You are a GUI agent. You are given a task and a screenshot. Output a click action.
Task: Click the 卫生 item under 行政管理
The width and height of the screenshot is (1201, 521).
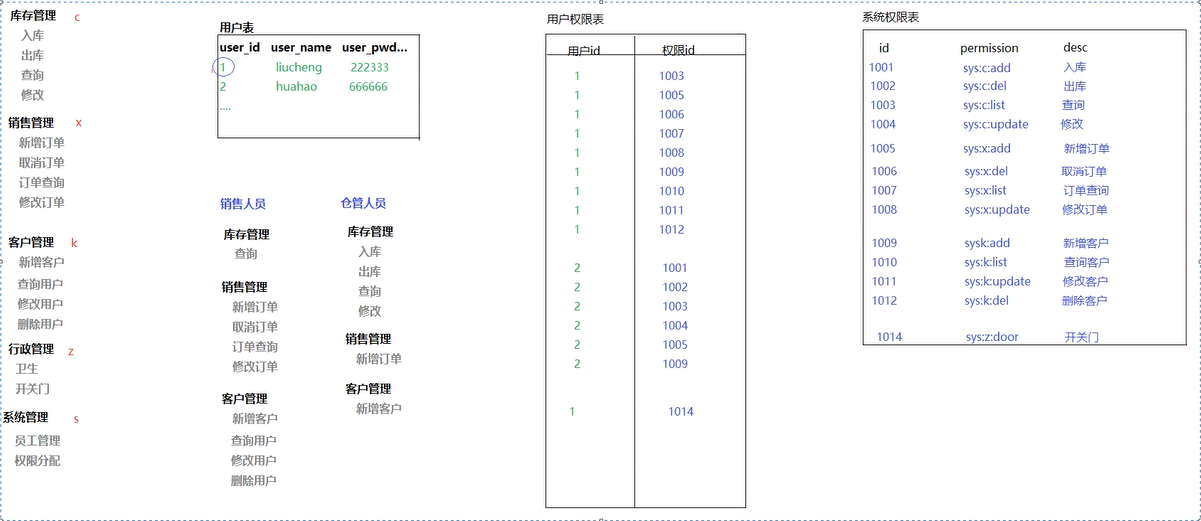coord(27,369)
